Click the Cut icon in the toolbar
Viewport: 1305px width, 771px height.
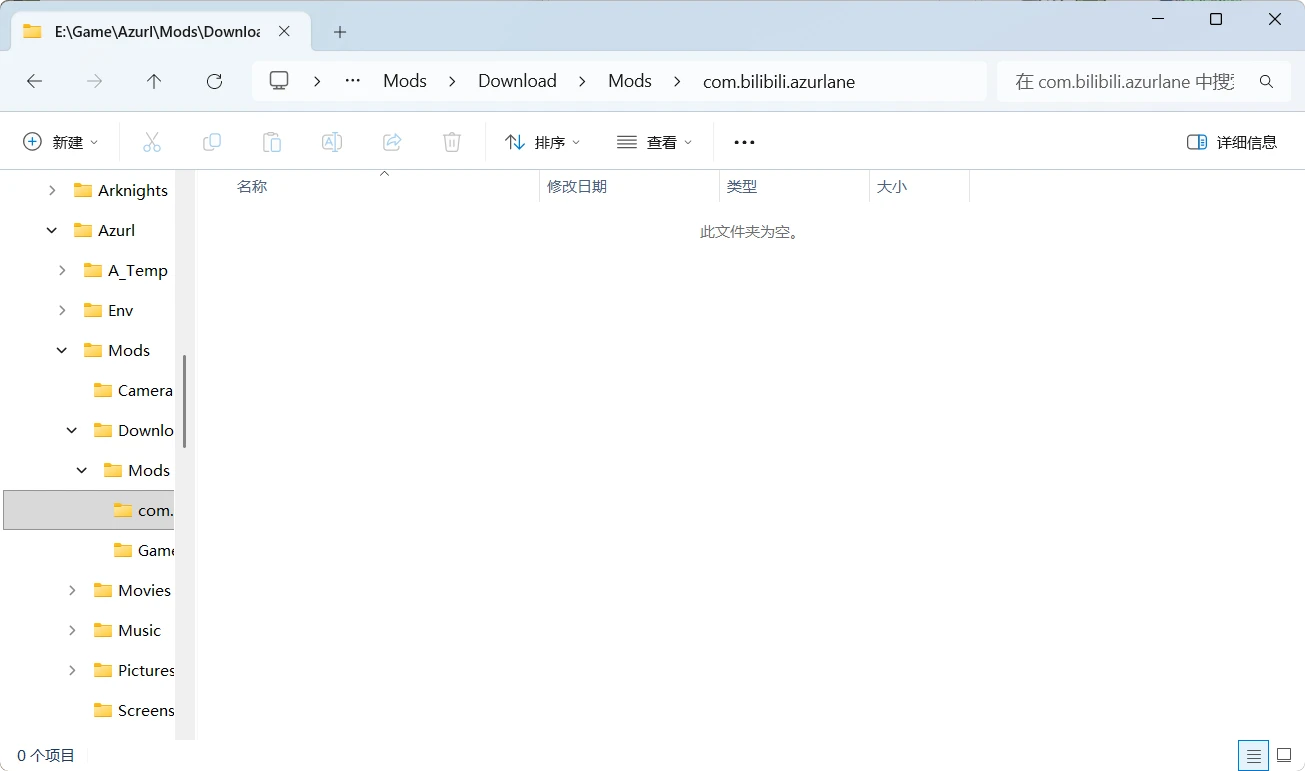click(152, 141)
